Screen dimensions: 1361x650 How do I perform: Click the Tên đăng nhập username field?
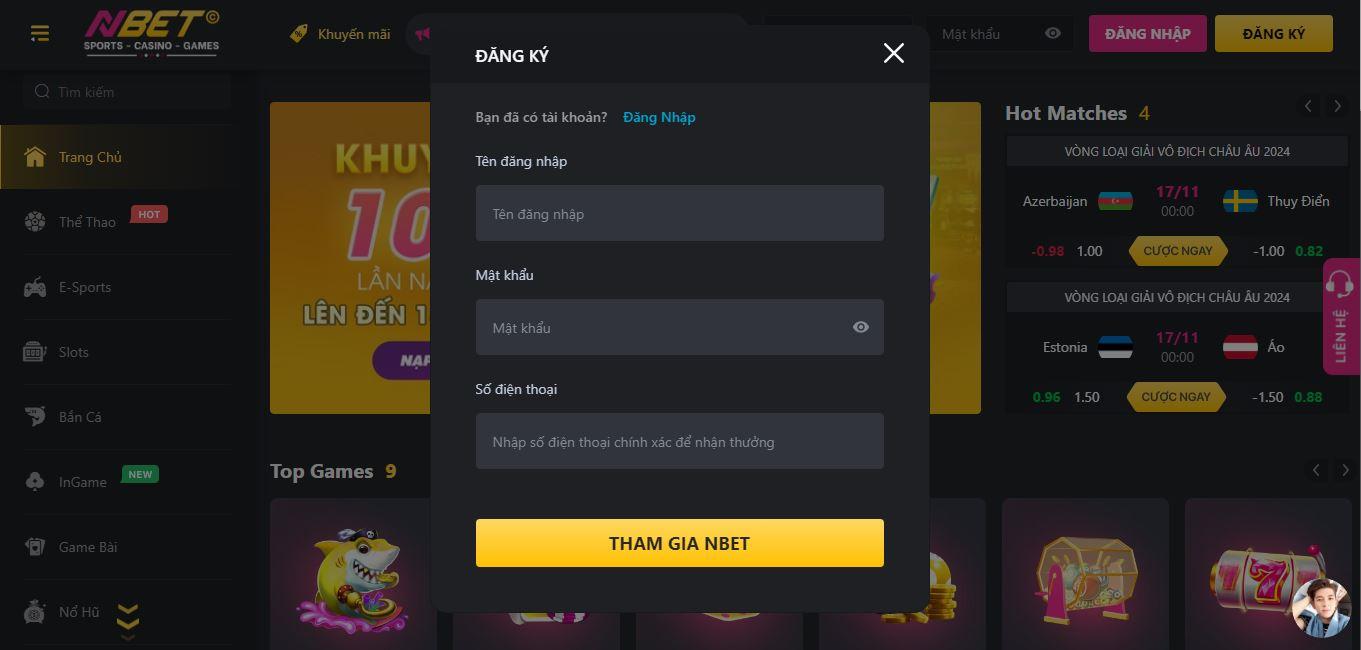pyautogui.click(x=680, y=213)
